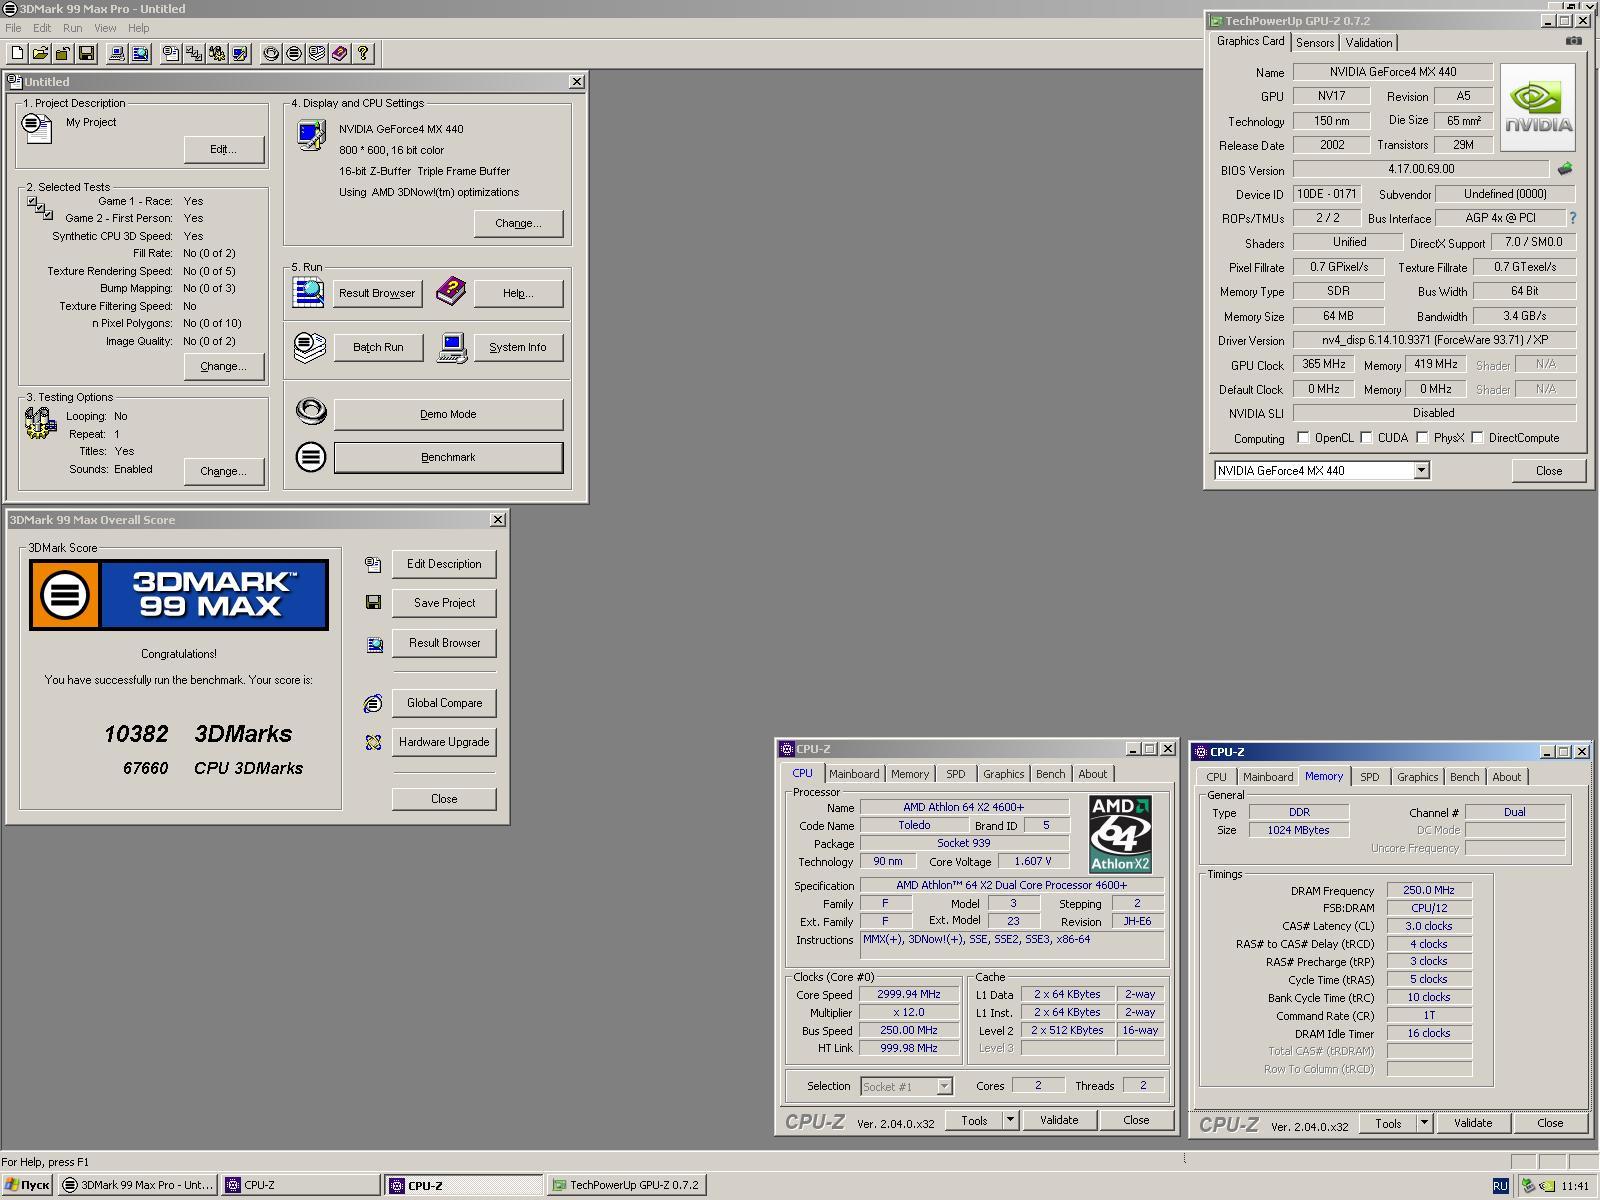Click the Batch Run stack toolbar icon
This screenshot has width=1600, height=1200.
[317, 54]
